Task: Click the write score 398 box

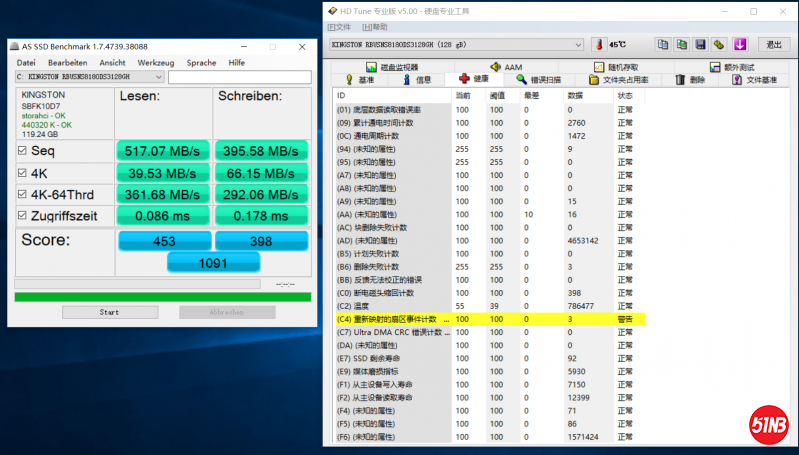Action: coord(261,241)
